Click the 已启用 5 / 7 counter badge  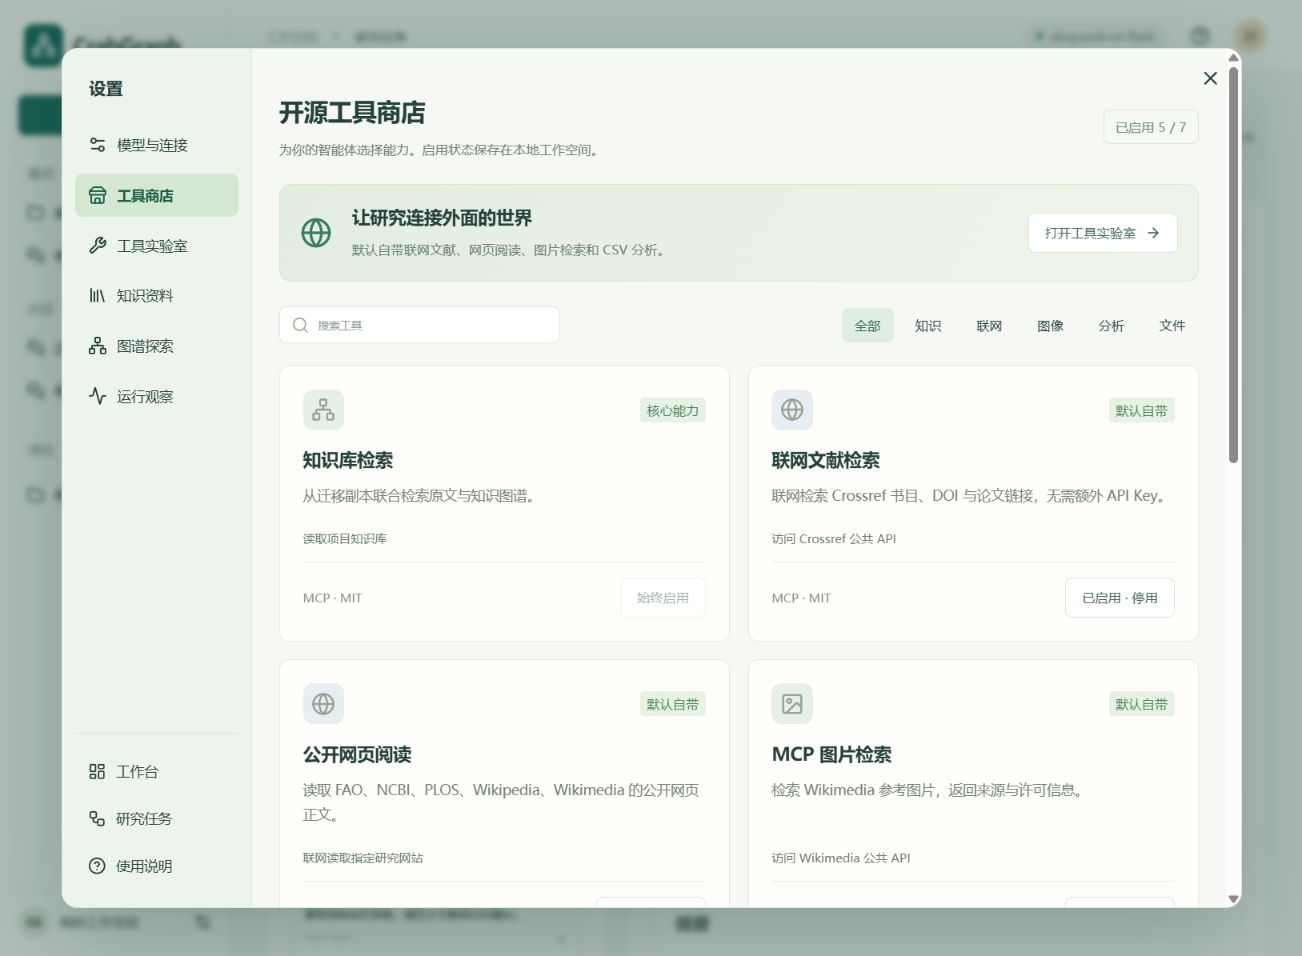(x=1151, y=127)
